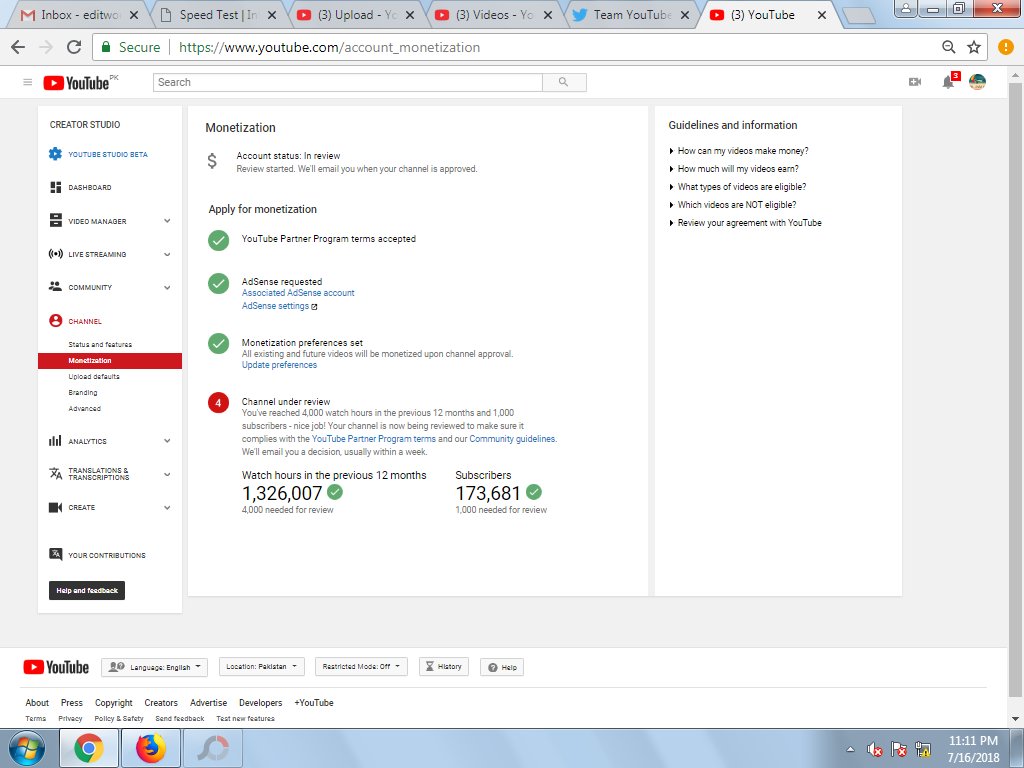The width and height of the screenshot is (1024, 768).
Task: Click the Create camera icon in sidebar
Action: [x=56, y=507]
